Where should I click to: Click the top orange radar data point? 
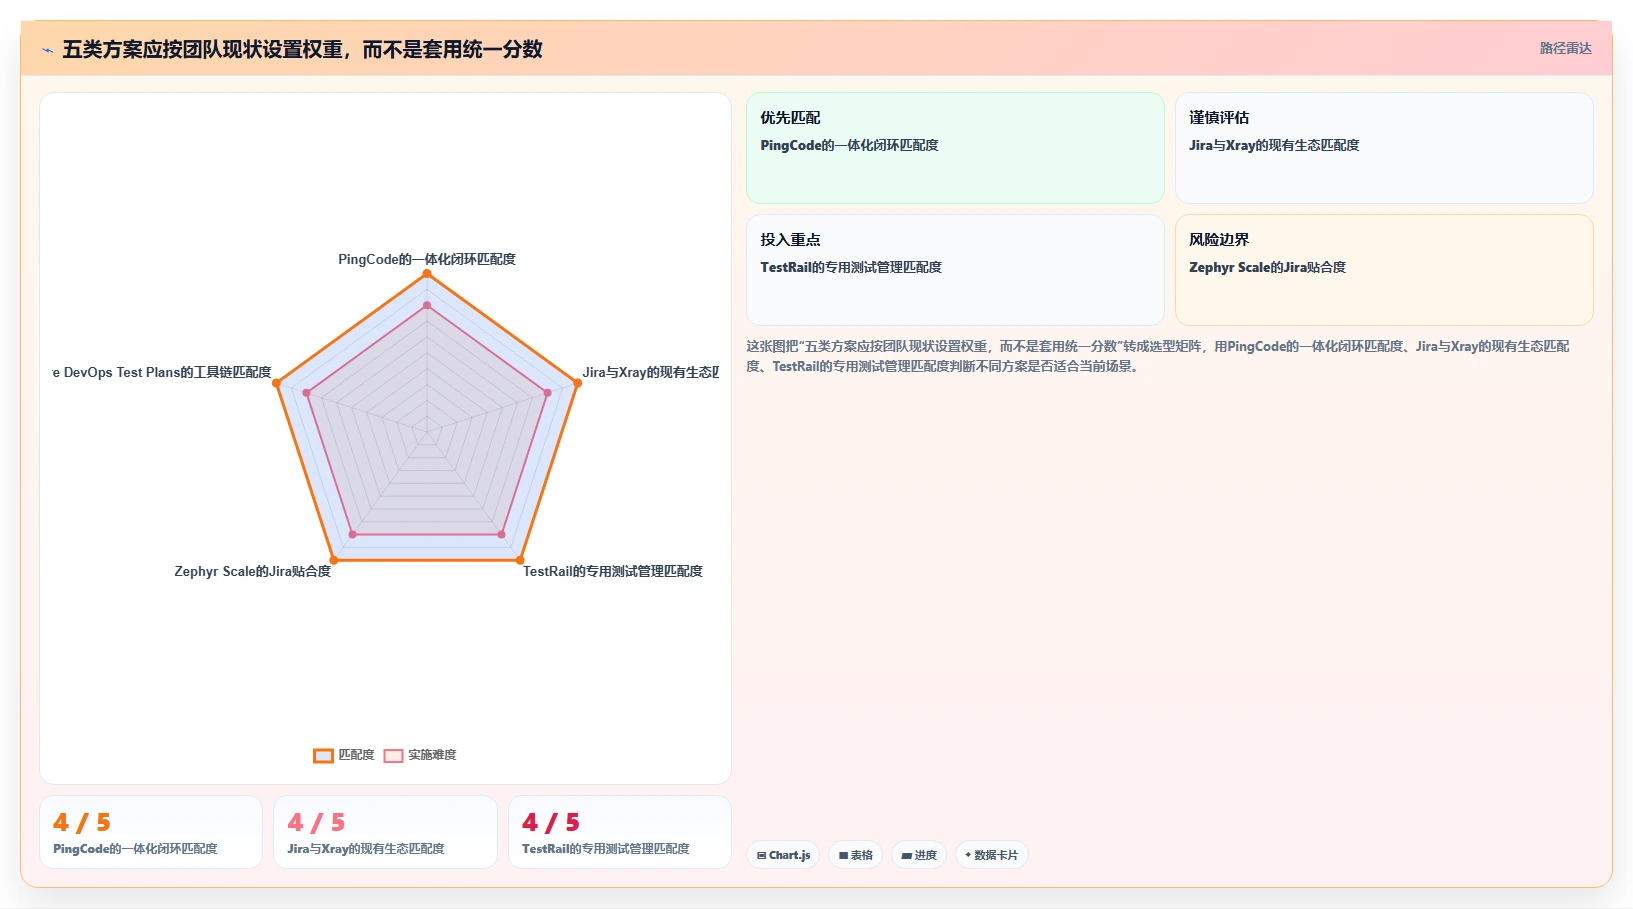tap(427, 273)
